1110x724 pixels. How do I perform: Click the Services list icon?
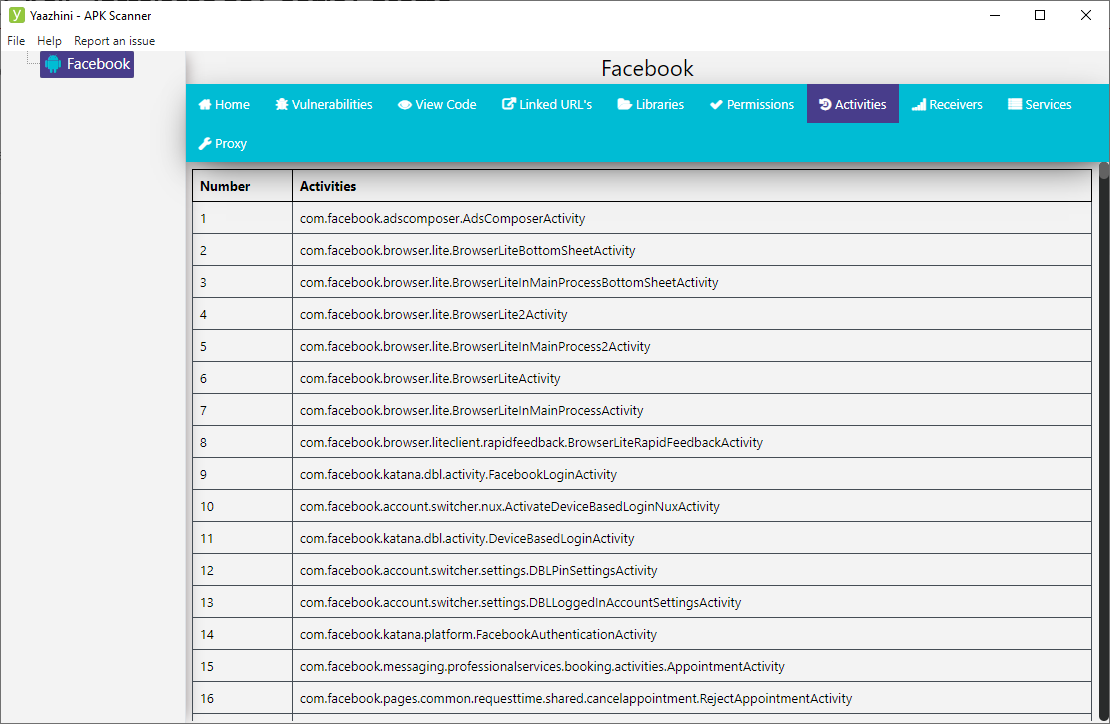coord(1015,105)
